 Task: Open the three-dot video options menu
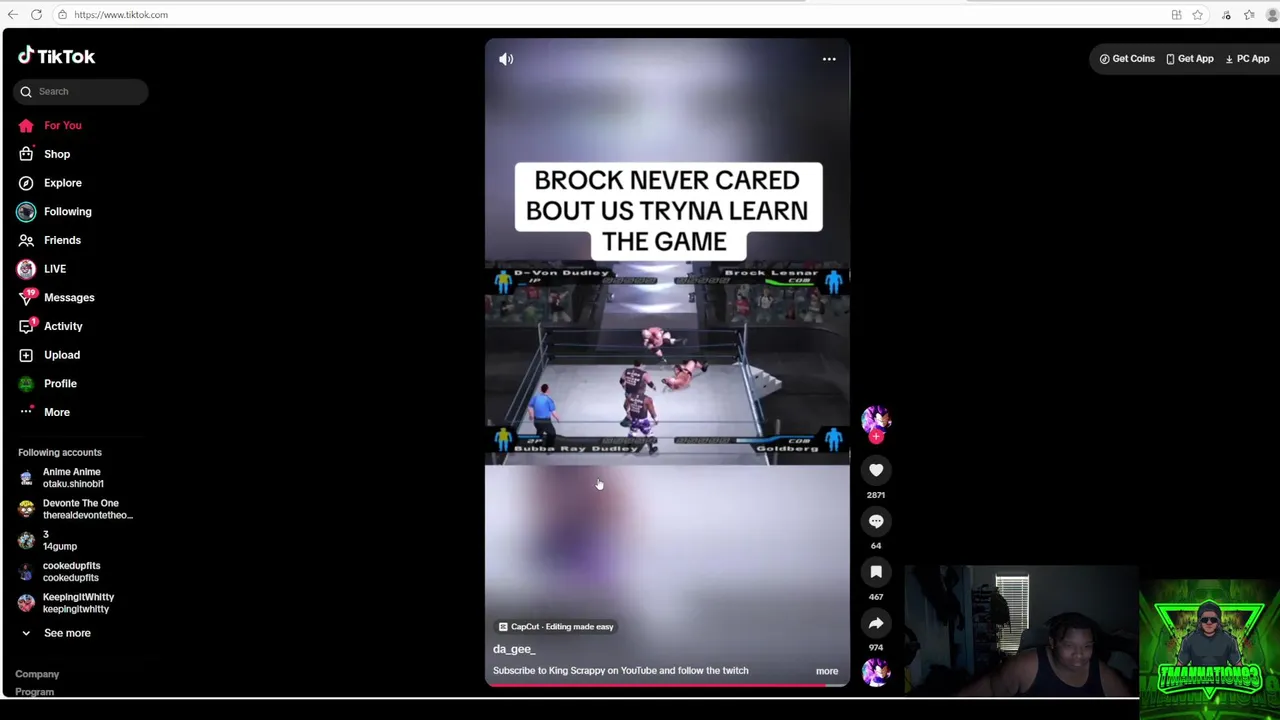click(x=829, y=59)
